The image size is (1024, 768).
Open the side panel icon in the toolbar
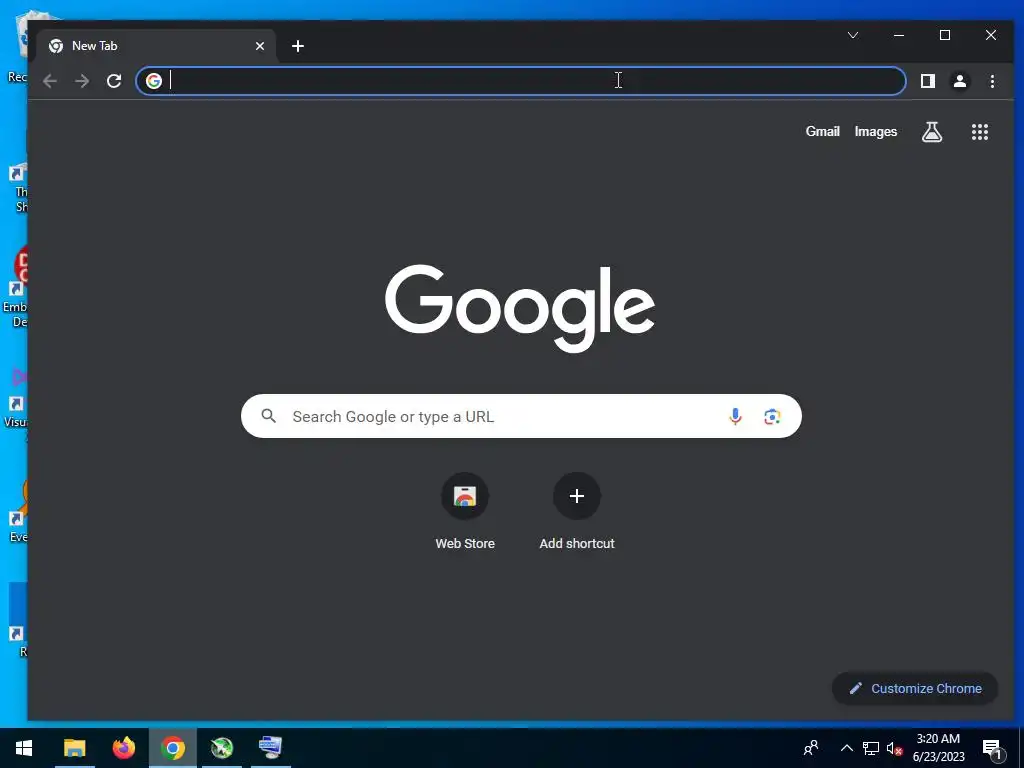pyautogui.click(x=927, y=81)
